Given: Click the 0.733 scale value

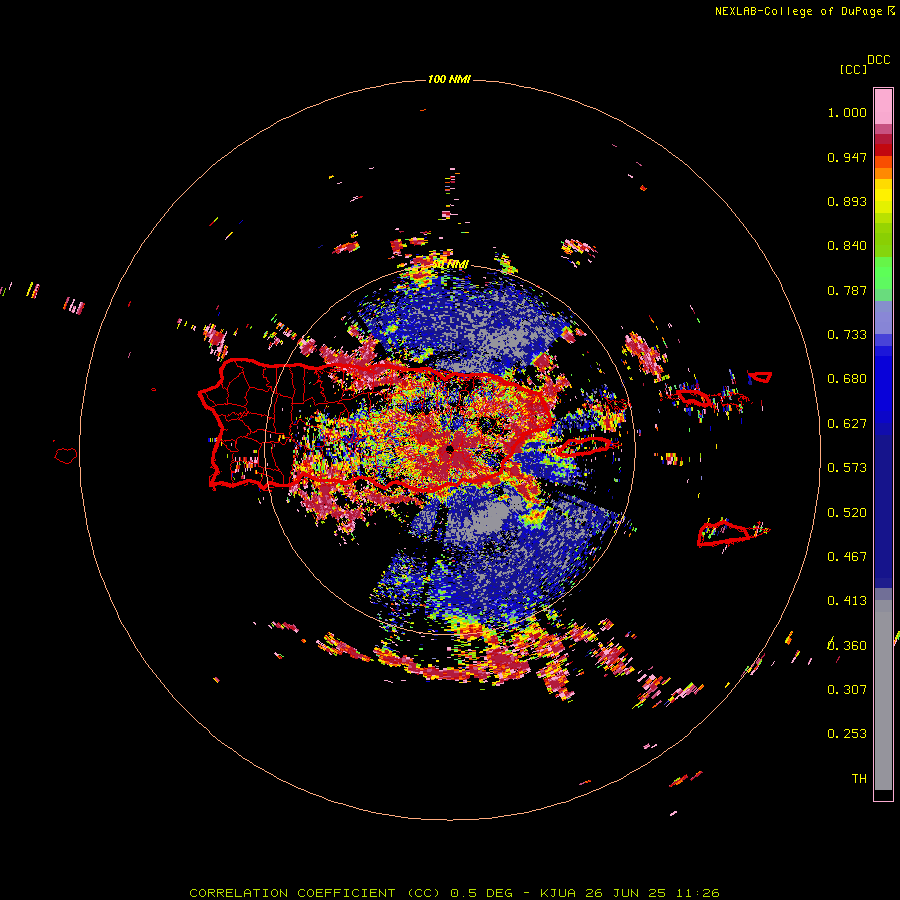Looking at the screenshot, I should (x=847, y=335).
